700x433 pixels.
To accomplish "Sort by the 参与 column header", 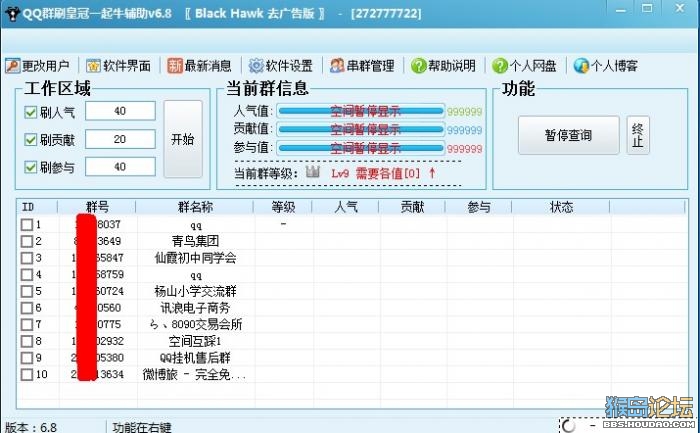I will click(479, 207).
